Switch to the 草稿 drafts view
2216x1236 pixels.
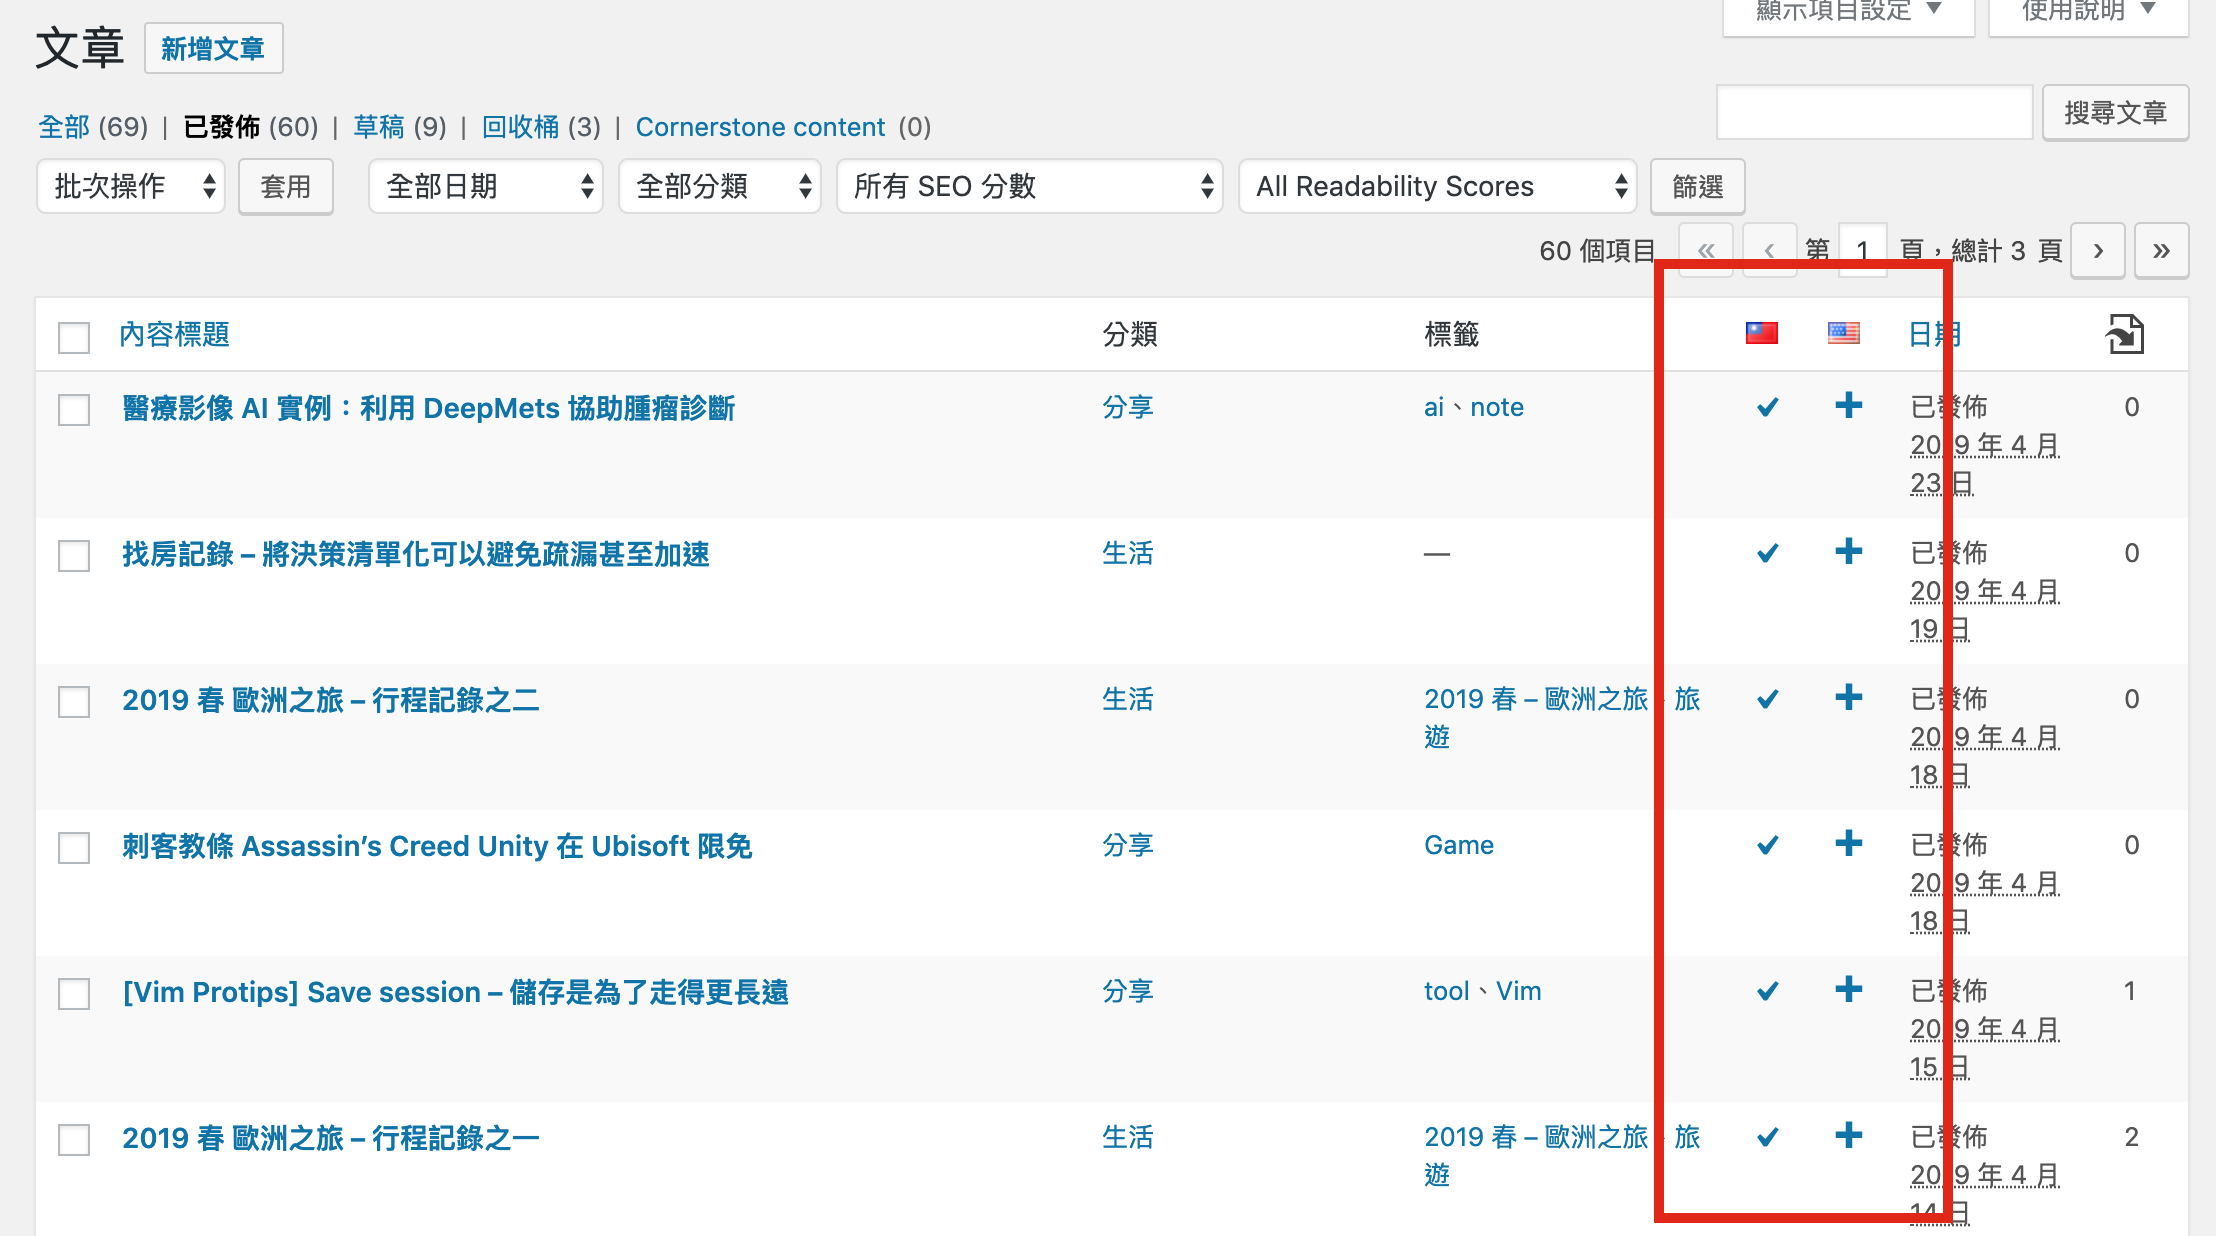[x=379, y=127]
